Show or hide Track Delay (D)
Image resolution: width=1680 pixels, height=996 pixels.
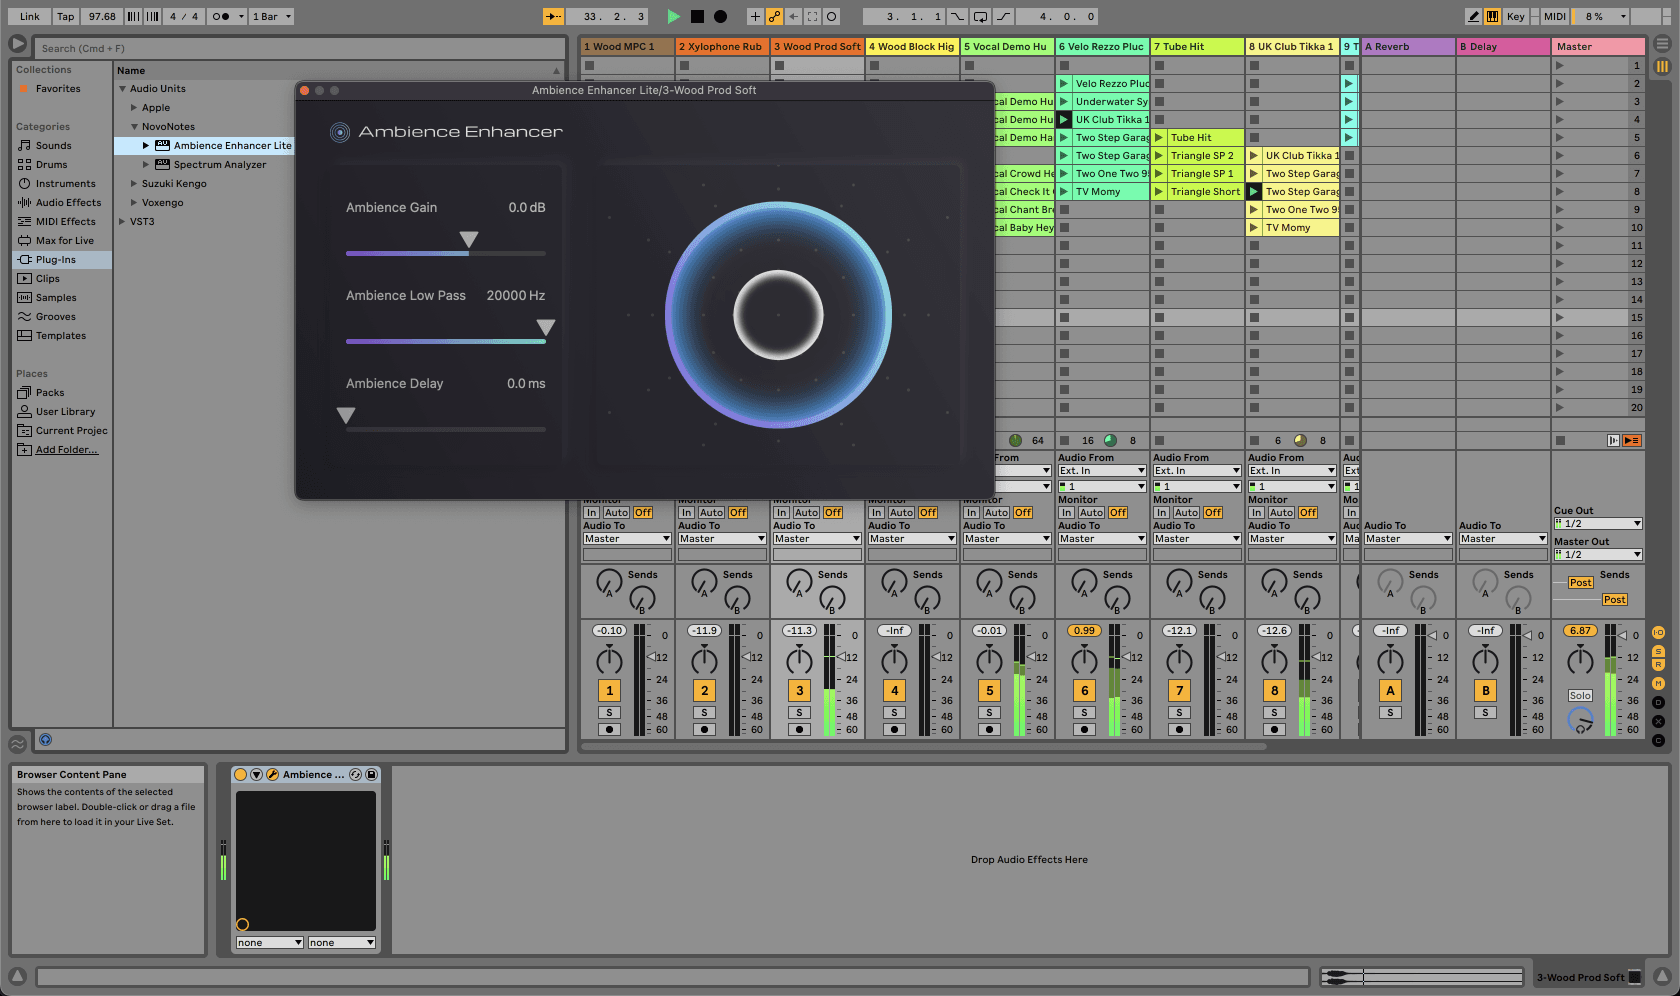[x=1658, y=702]
